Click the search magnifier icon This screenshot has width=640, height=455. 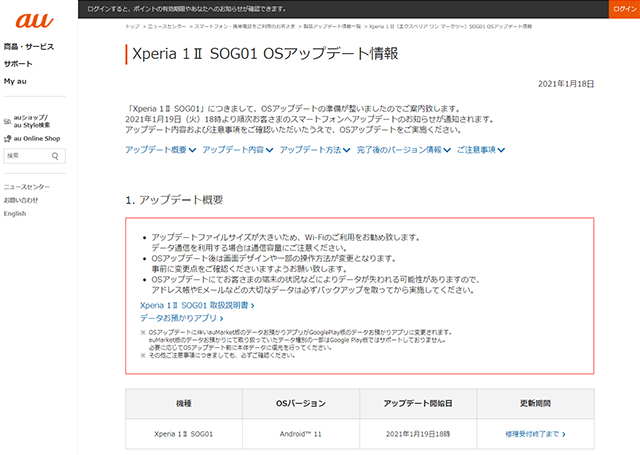tap(57, 156)
